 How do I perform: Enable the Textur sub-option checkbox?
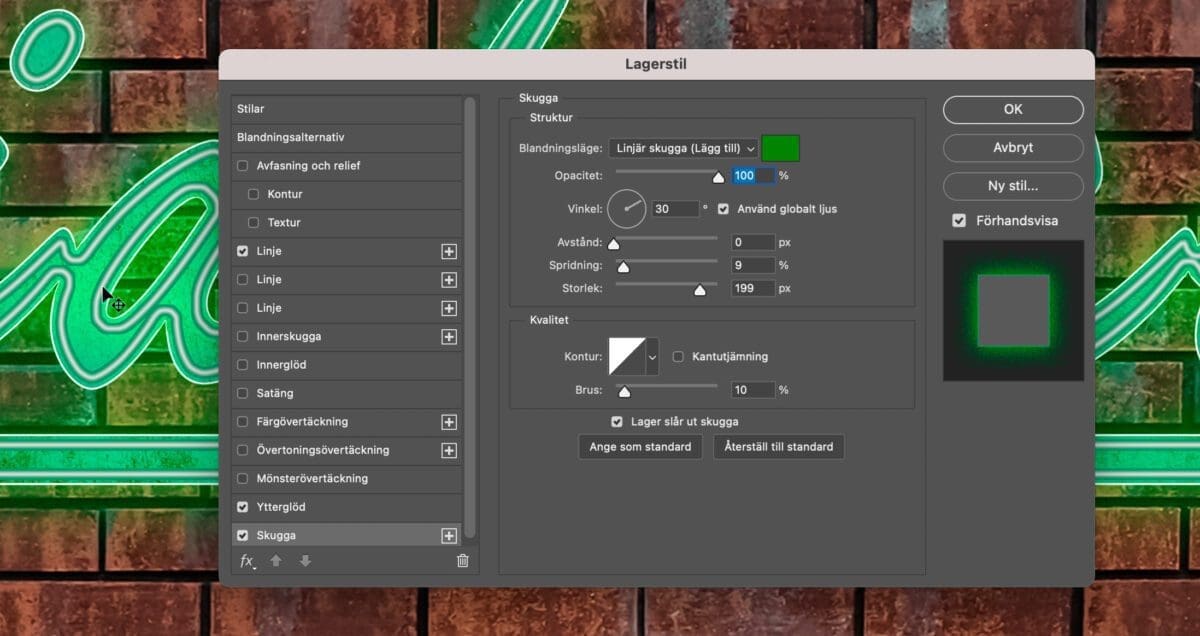click(253, 223)
